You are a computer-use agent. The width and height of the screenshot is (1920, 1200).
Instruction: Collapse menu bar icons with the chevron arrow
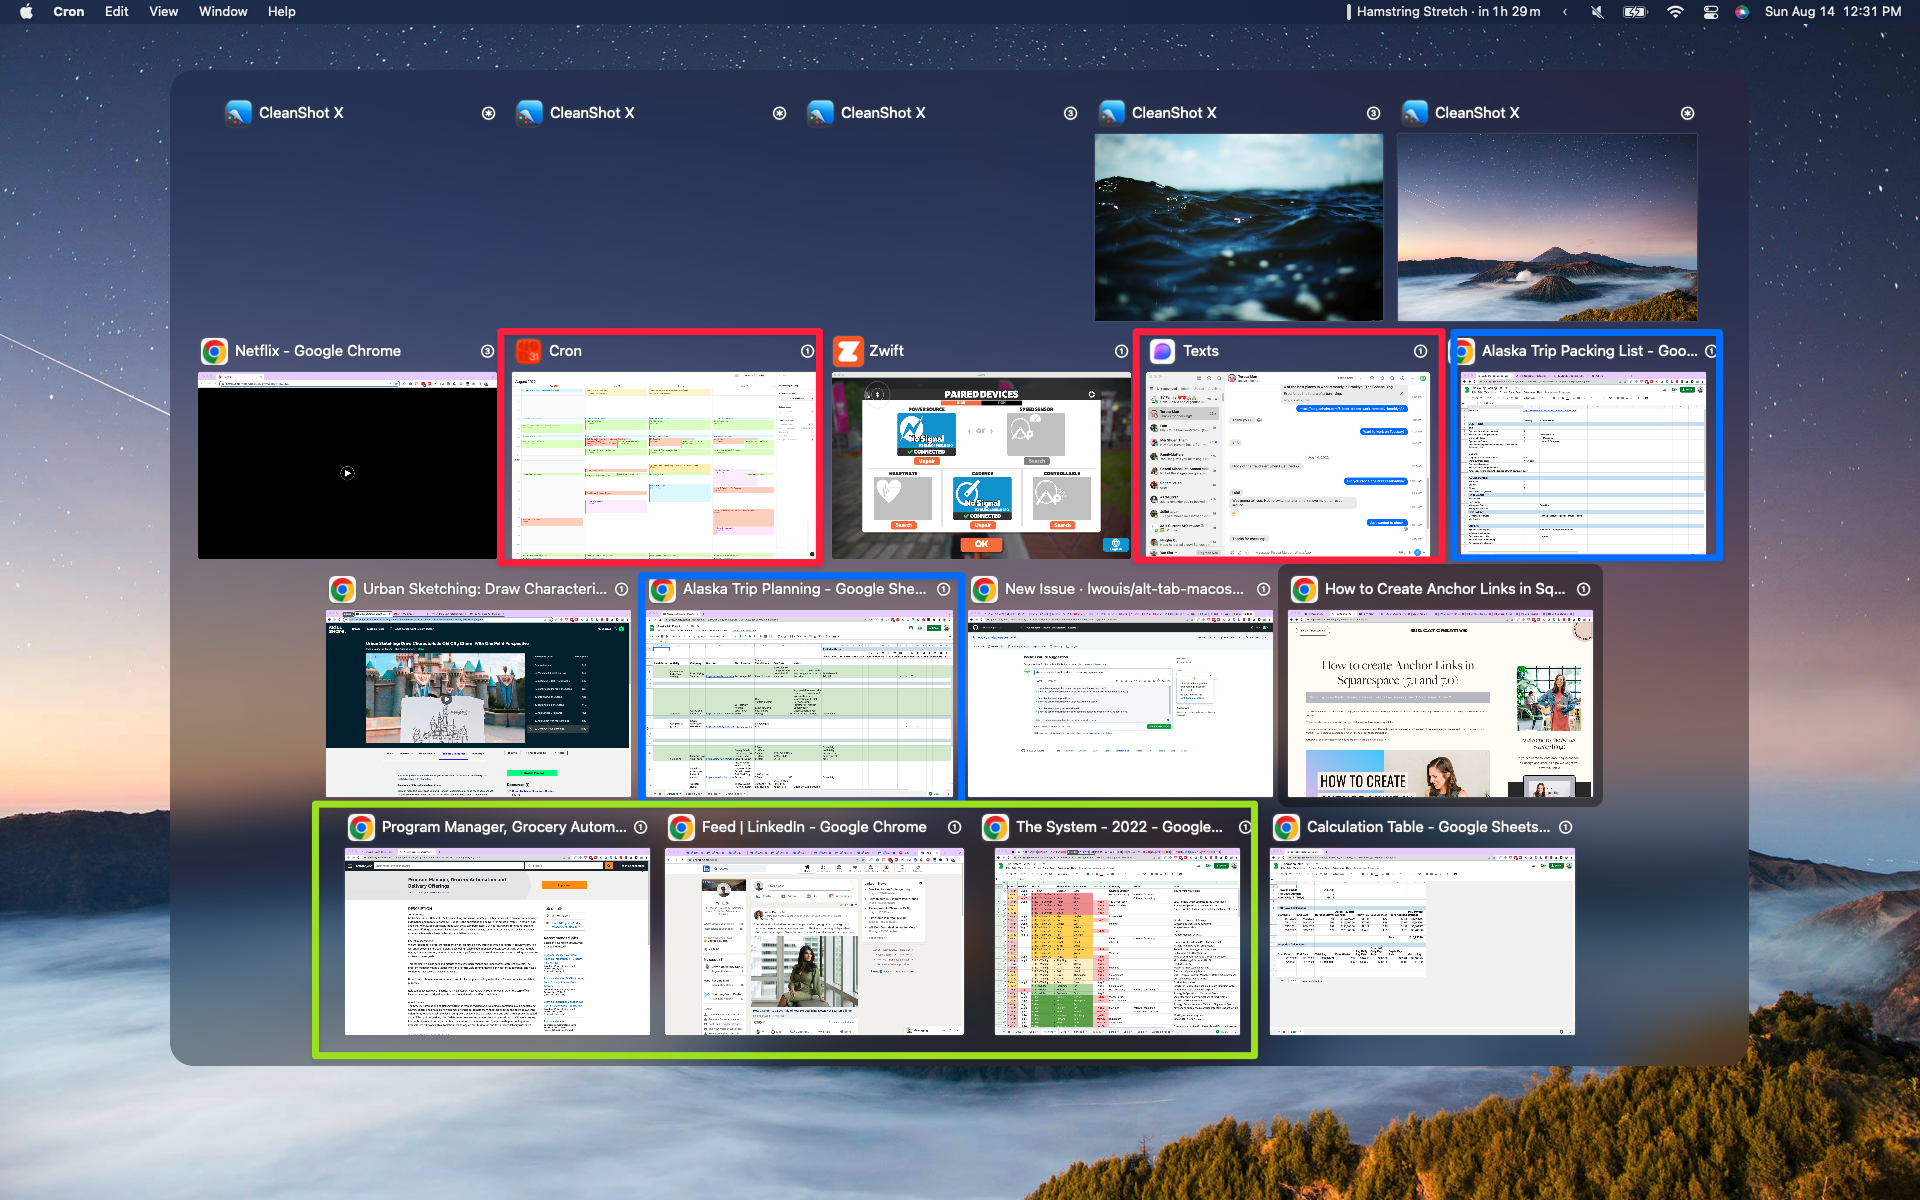pos(1565,12)
